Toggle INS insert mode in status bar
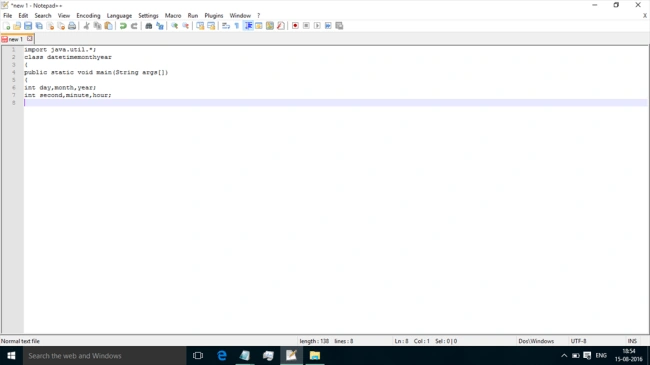The image size is (650, 365). pyautogui.click(x=632, y=341)
